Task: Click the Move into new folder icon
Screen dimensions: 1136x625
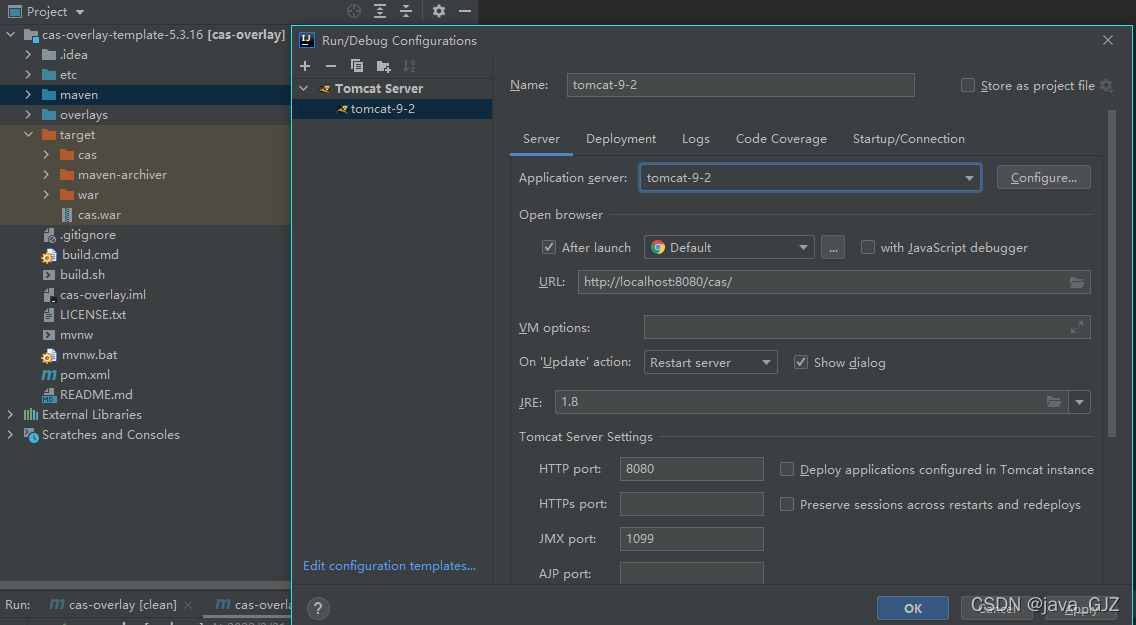Action: (x=383, y=67)
